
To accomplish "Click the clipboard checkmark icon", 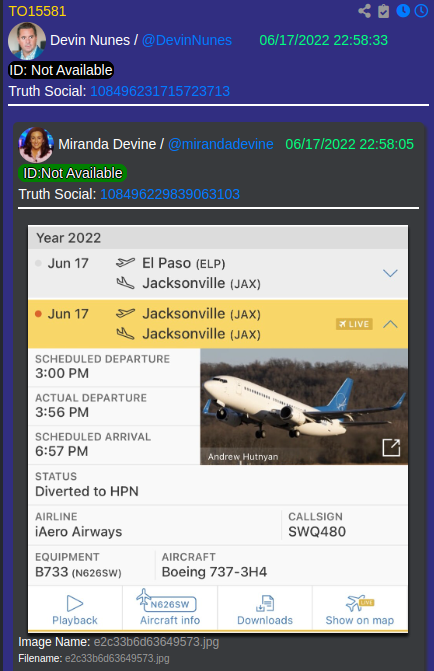I will [x=383, y=11].
